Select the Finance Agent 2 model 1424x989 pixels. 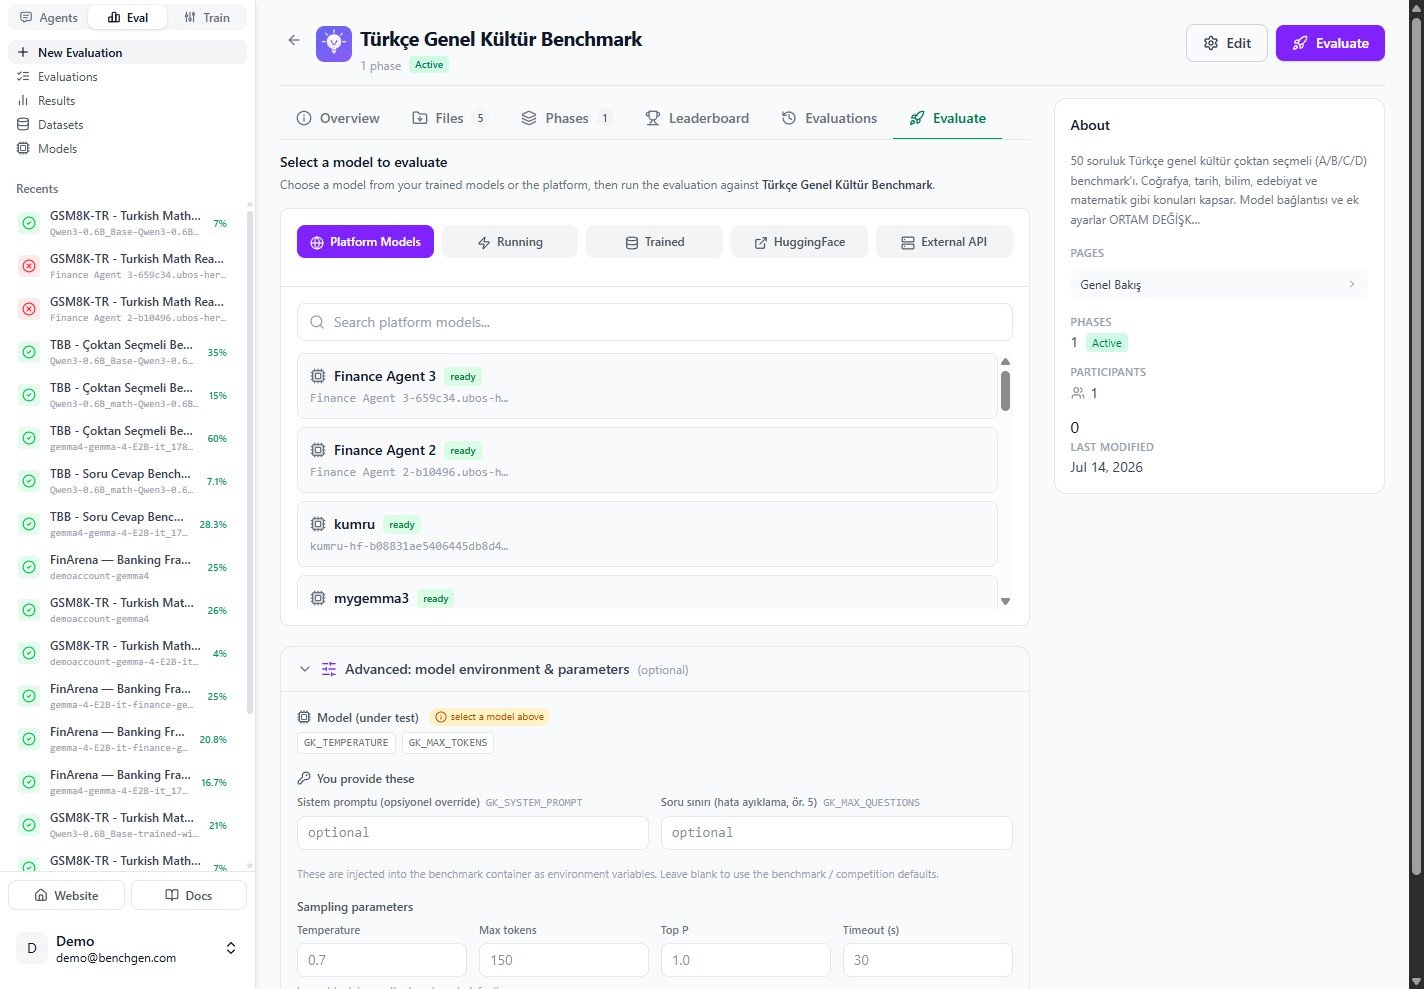tap(647, 460)
